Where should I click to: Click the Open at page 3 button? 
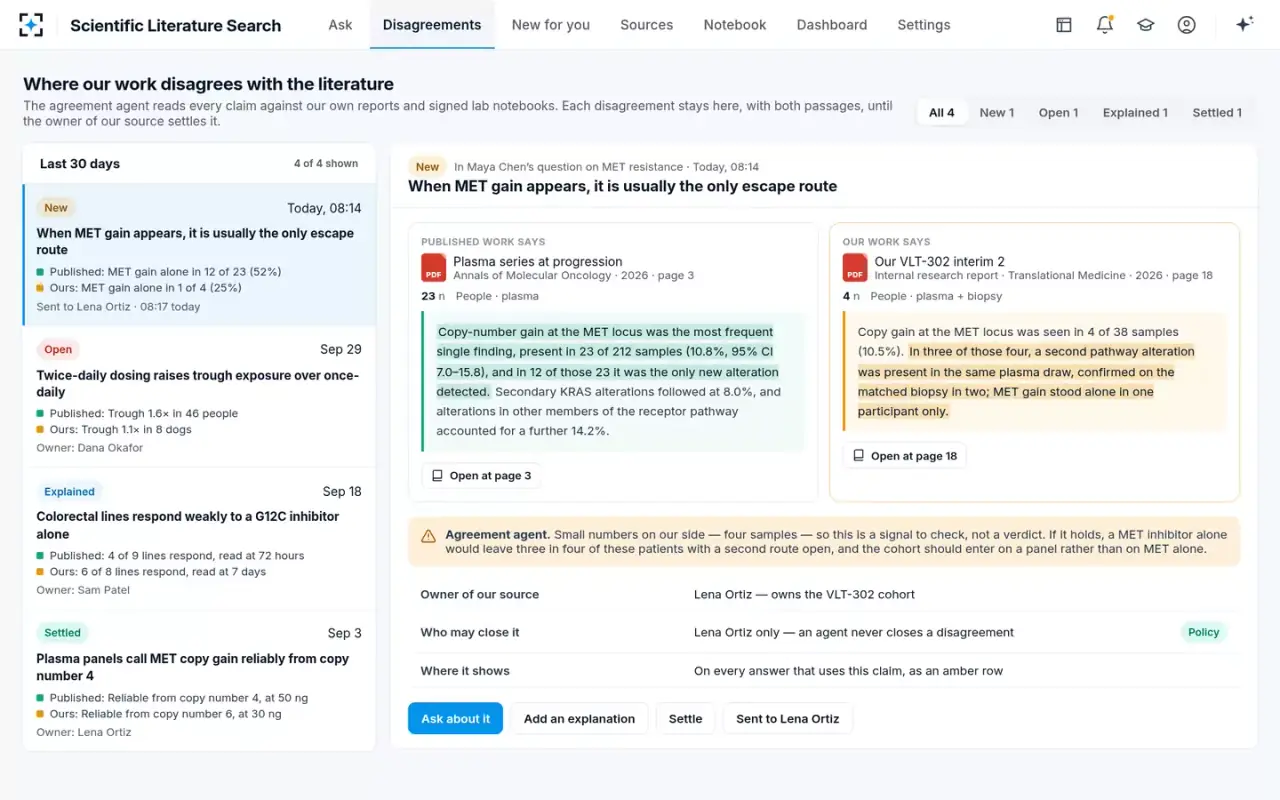point(482,476)
